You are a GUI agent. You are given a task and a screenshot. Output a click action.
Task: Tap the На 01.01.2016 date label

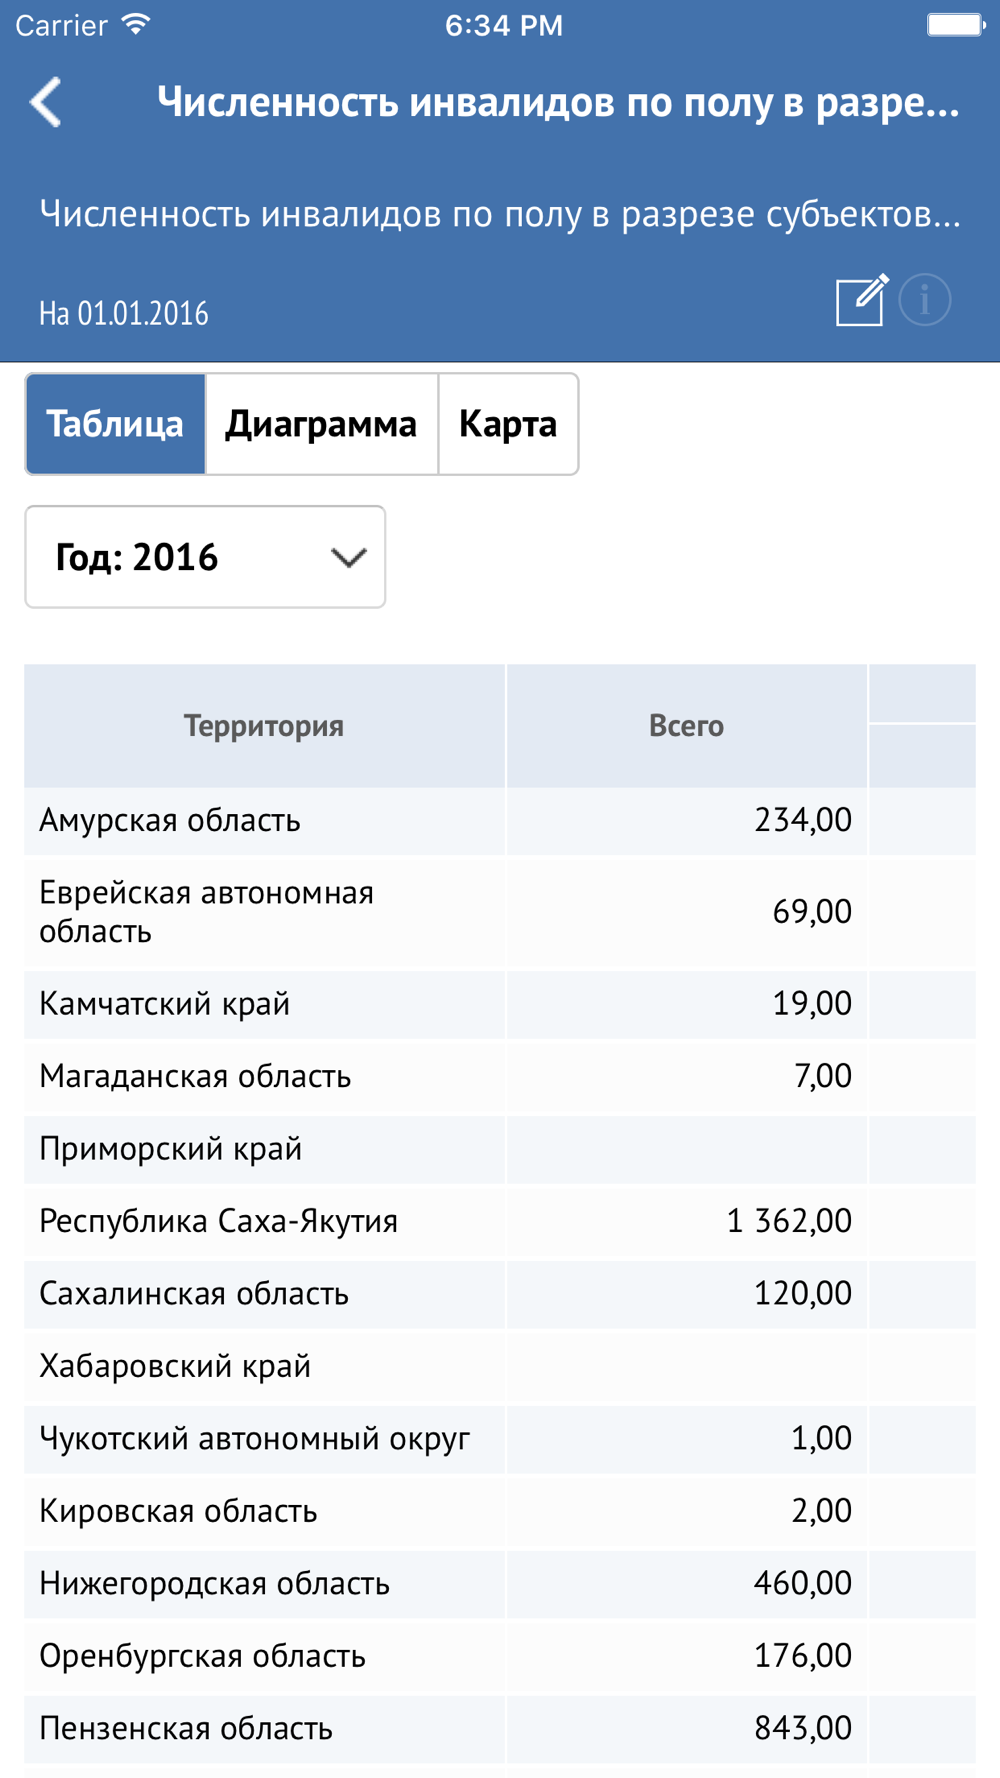click(x=124, y=314)
